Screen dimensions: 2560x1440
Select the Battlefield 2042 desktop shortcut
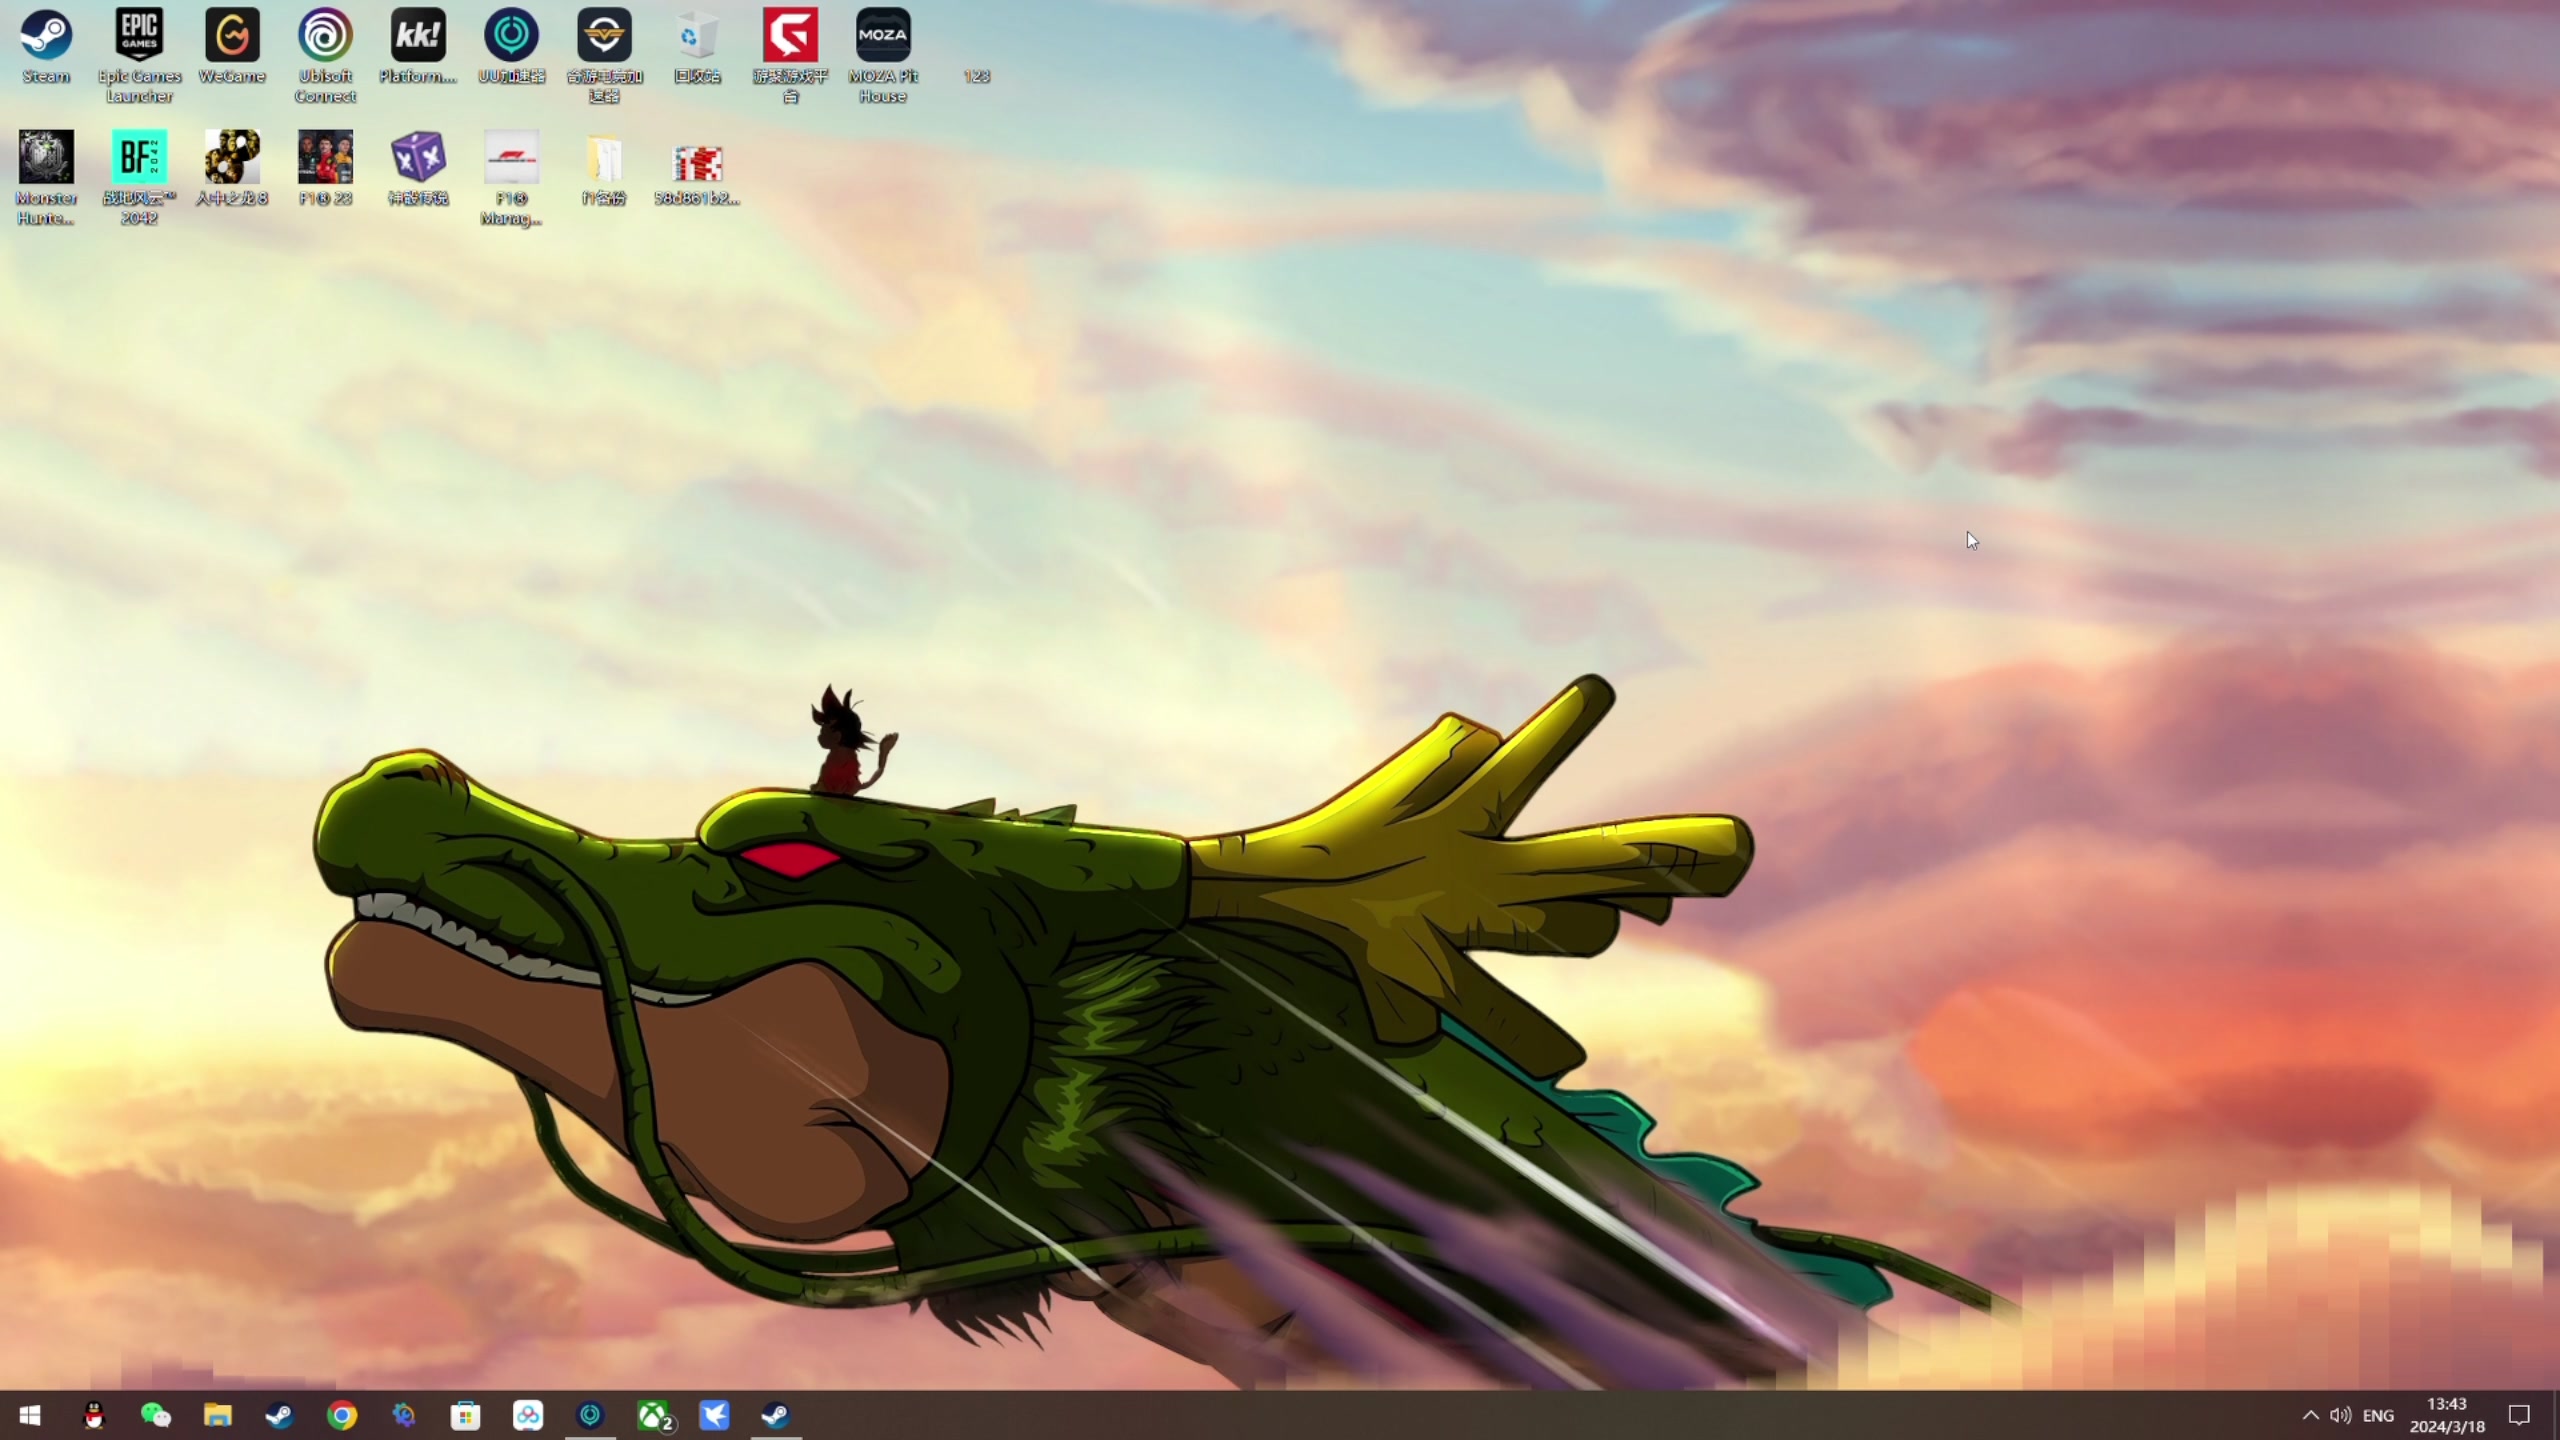point(139,158)
